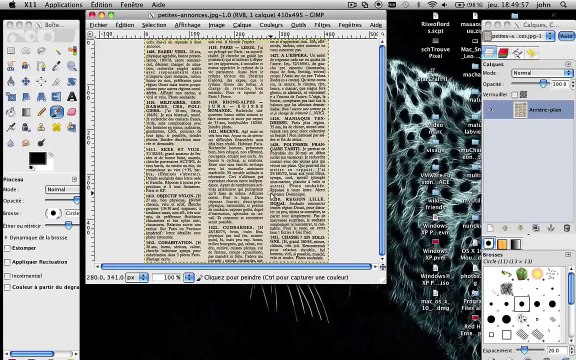This screenshot has height=360, width=576.
Task: Enable the Incrémentiel checkbox
Action: click(7, 276)
